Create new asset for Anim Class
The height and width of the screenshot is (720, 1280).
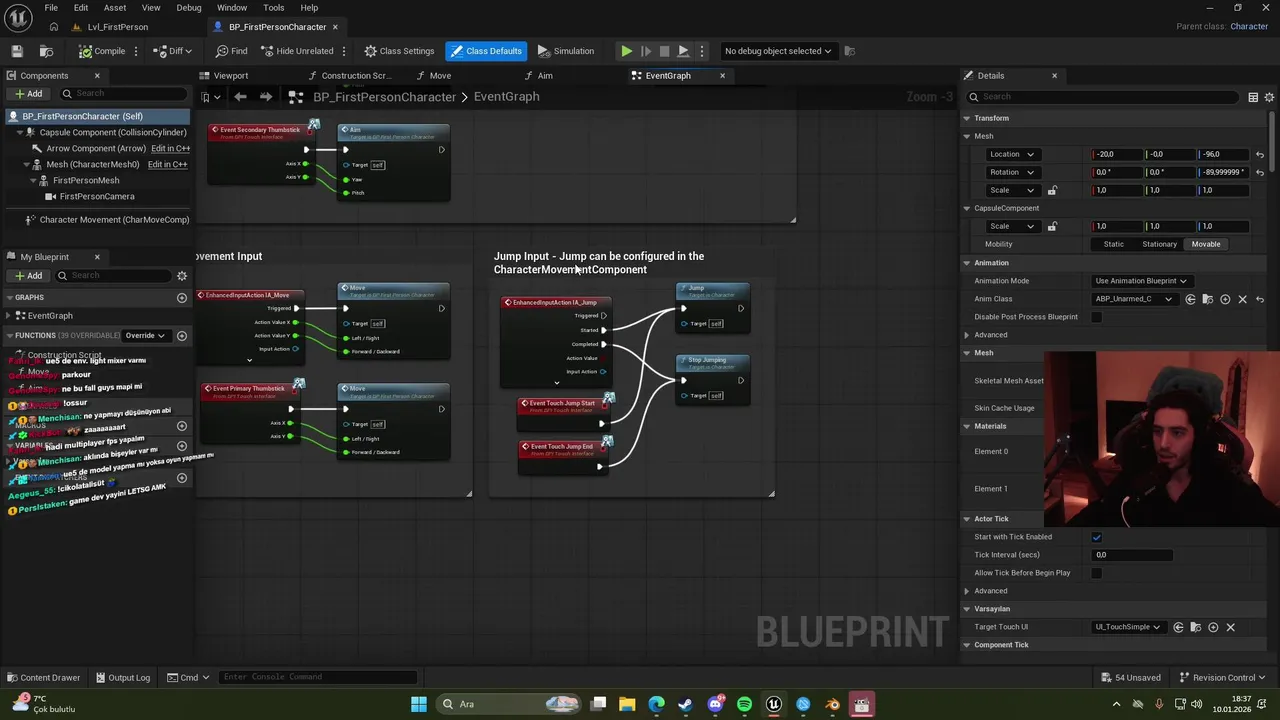tap(1225, 299)
